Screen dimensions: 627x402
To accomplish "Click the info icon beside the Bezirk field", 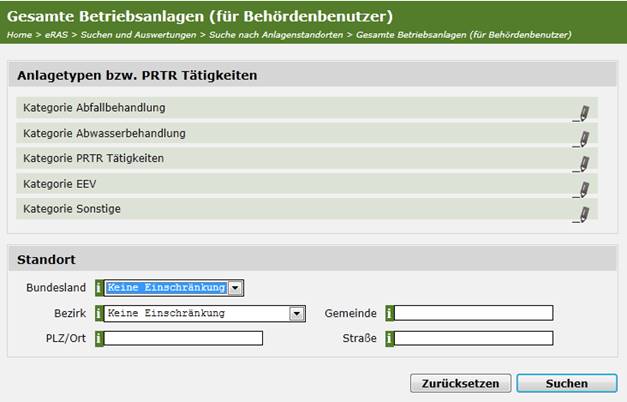I will (99, 313).
